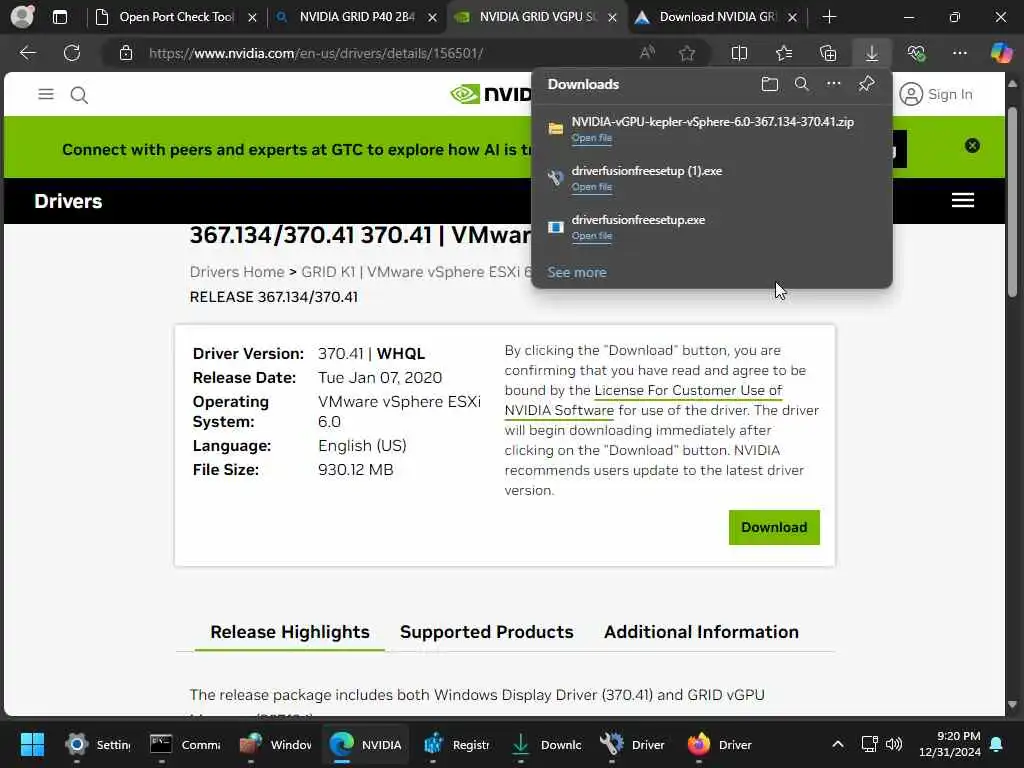Open the browser profile avatar
Screen dimensions: 1024x768
[22, 16]
